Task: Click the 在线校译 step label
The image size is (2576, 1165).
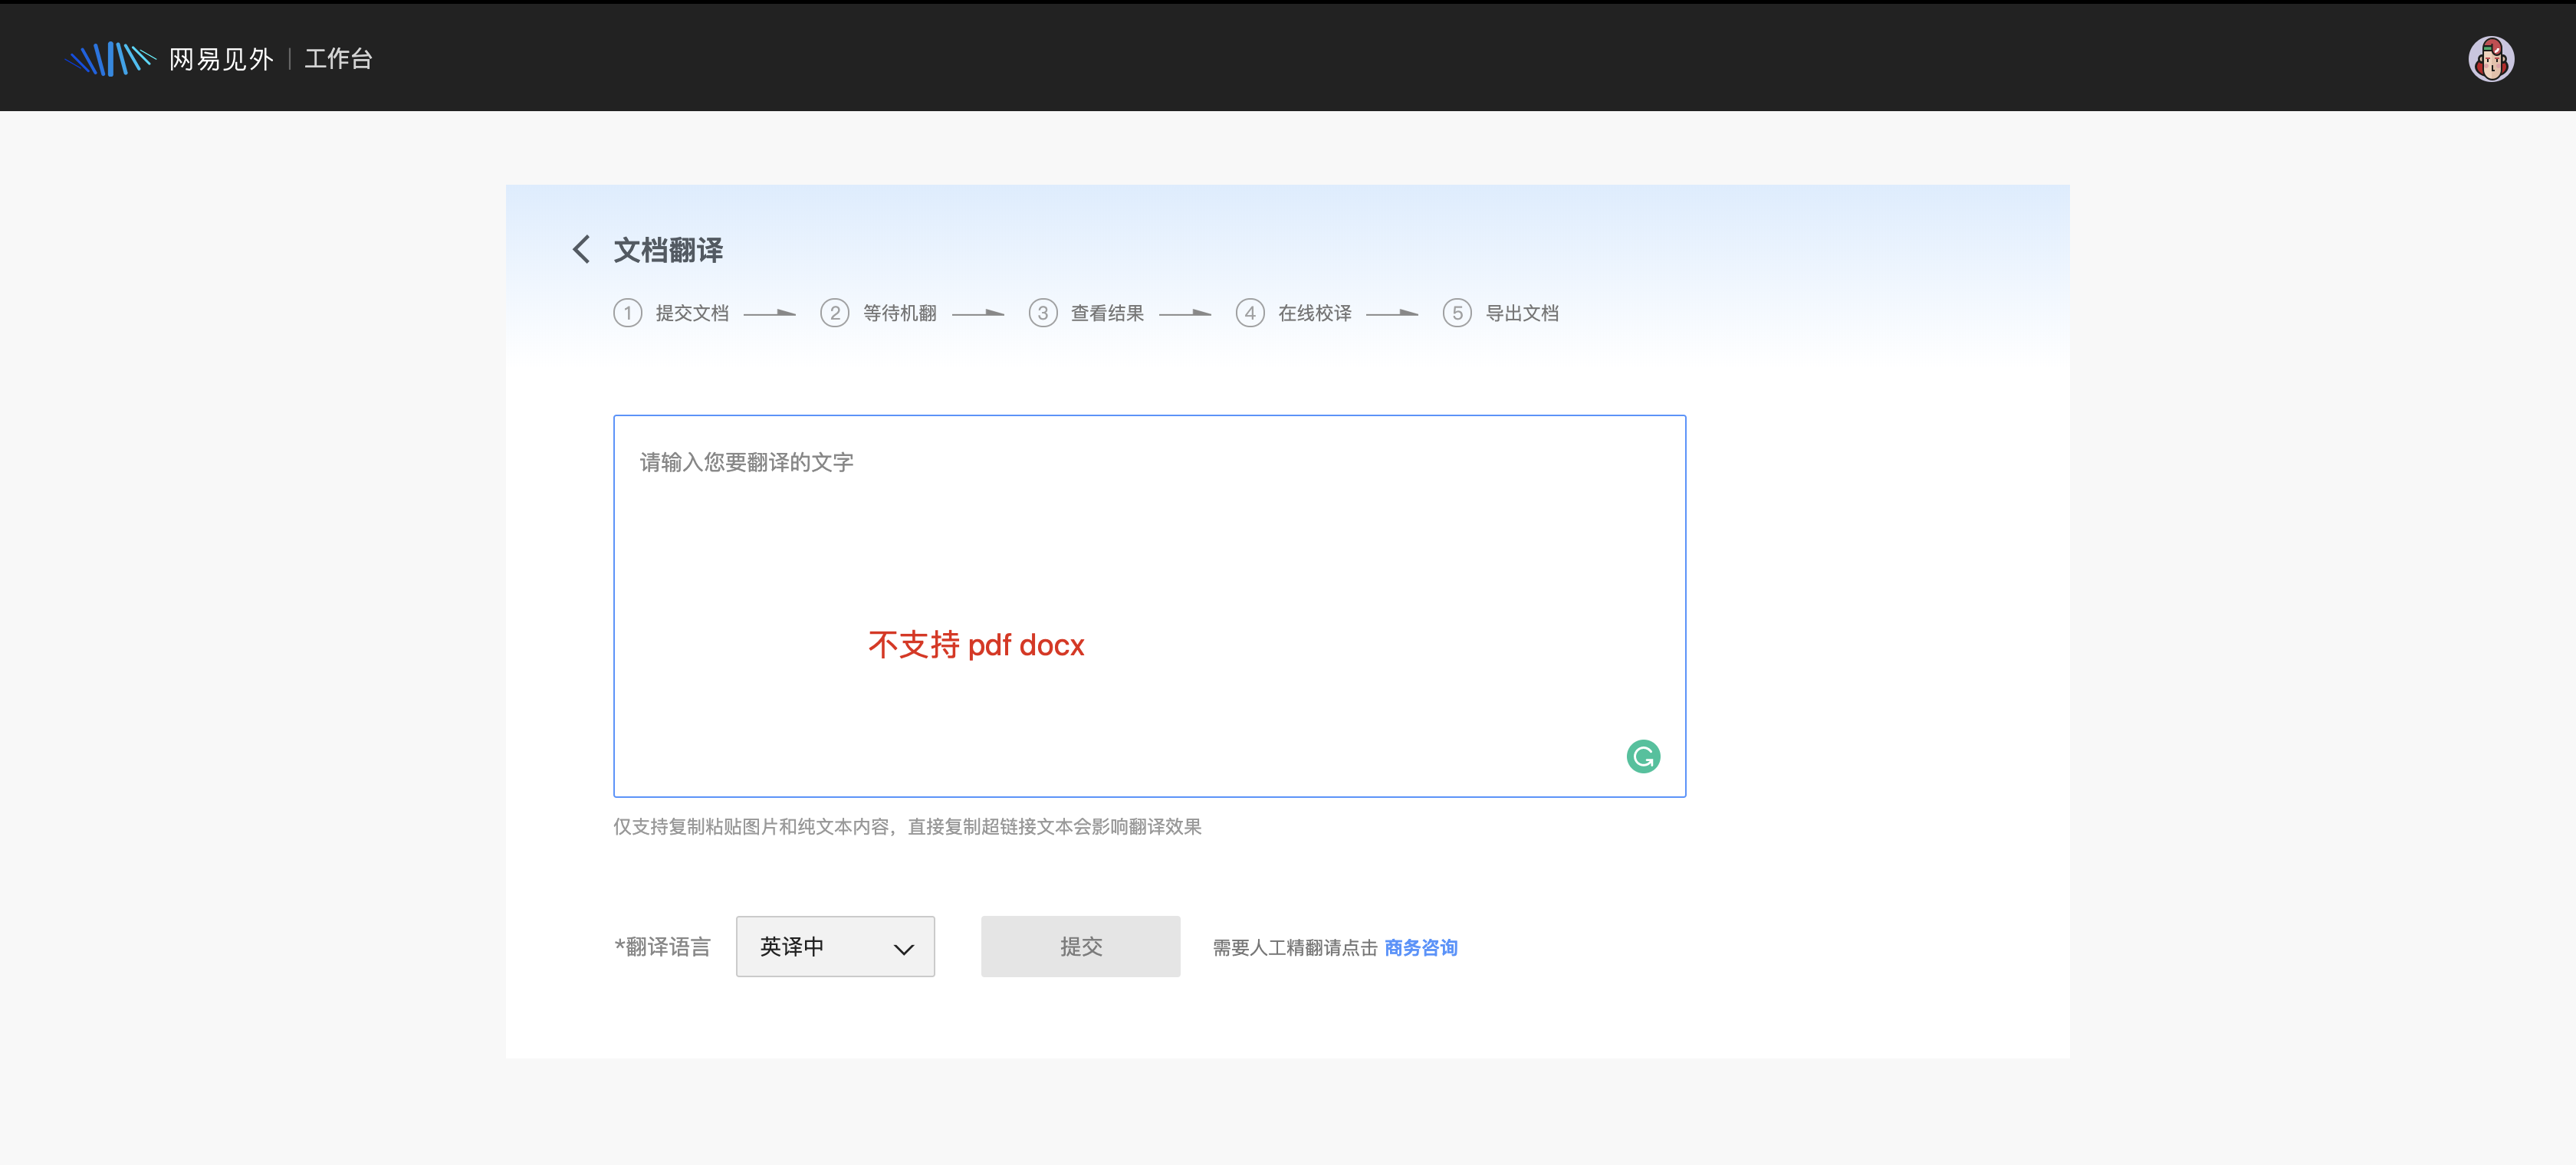Action: point(1314,313)
